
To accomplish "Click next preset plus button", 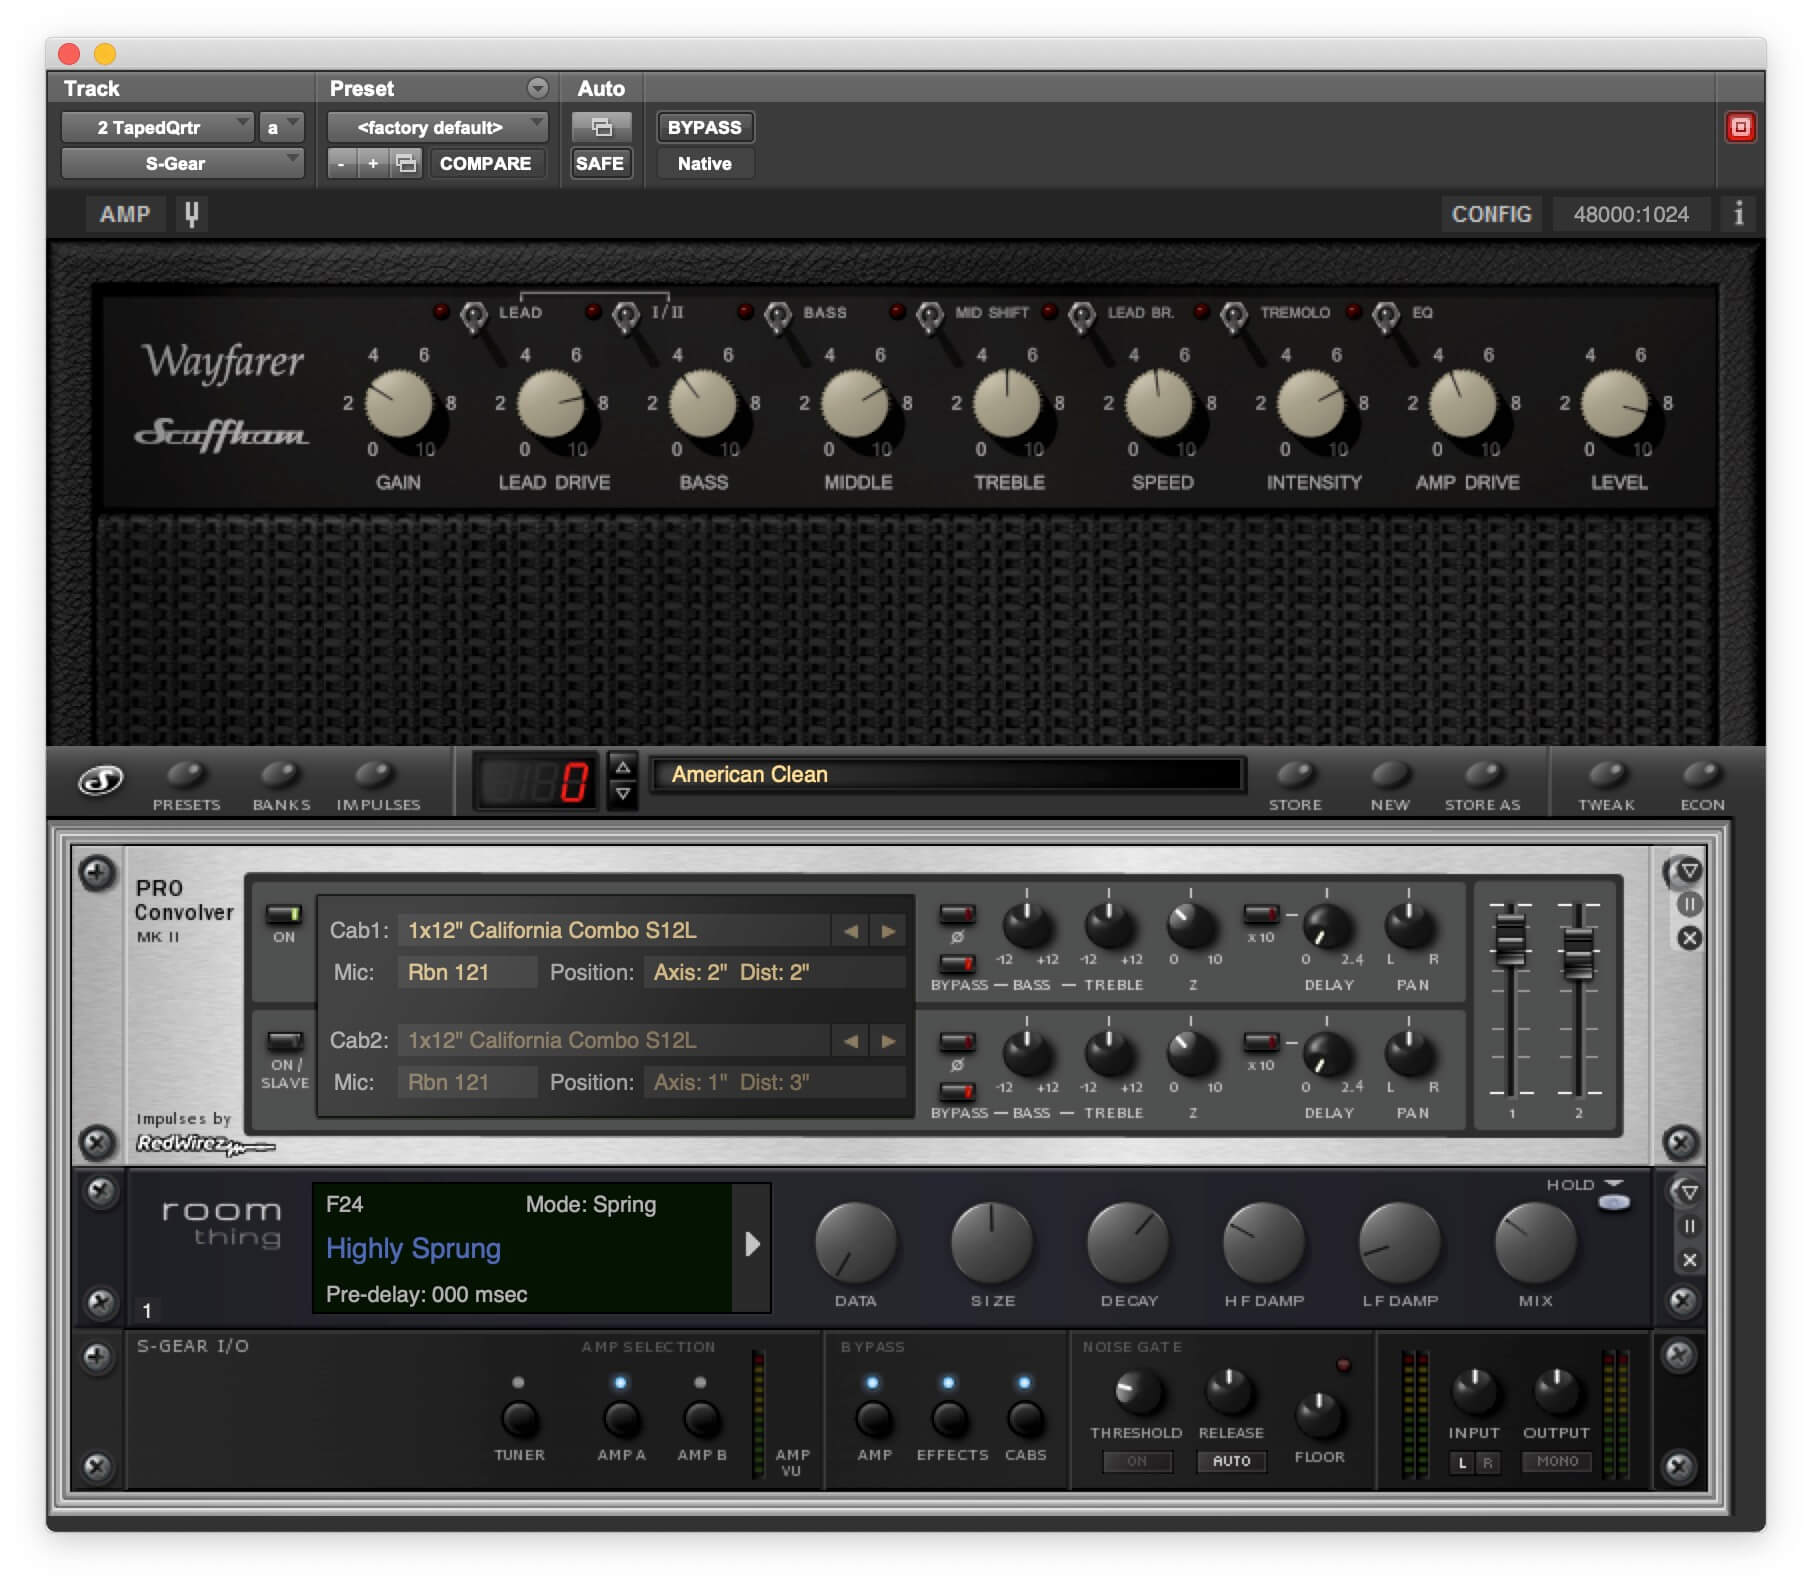I will [373, 163].
